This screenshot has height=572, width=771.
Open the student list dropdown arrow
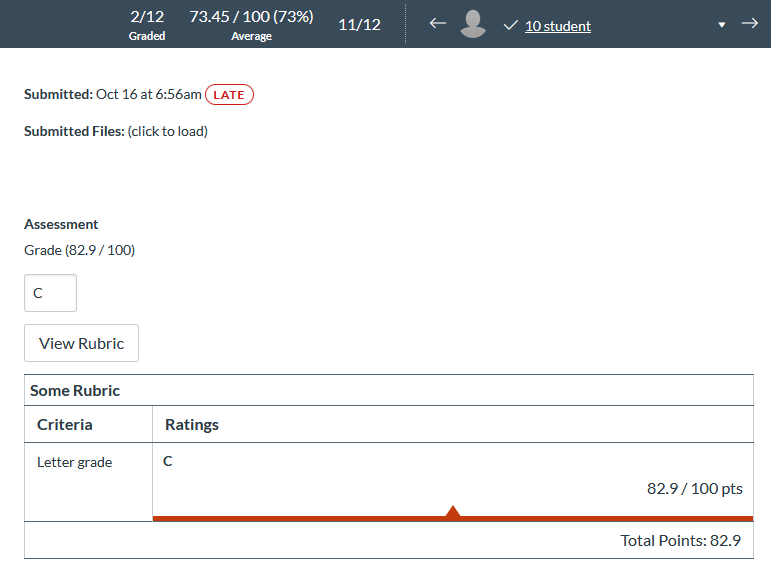pyautogui.click(x=722, y=25)
